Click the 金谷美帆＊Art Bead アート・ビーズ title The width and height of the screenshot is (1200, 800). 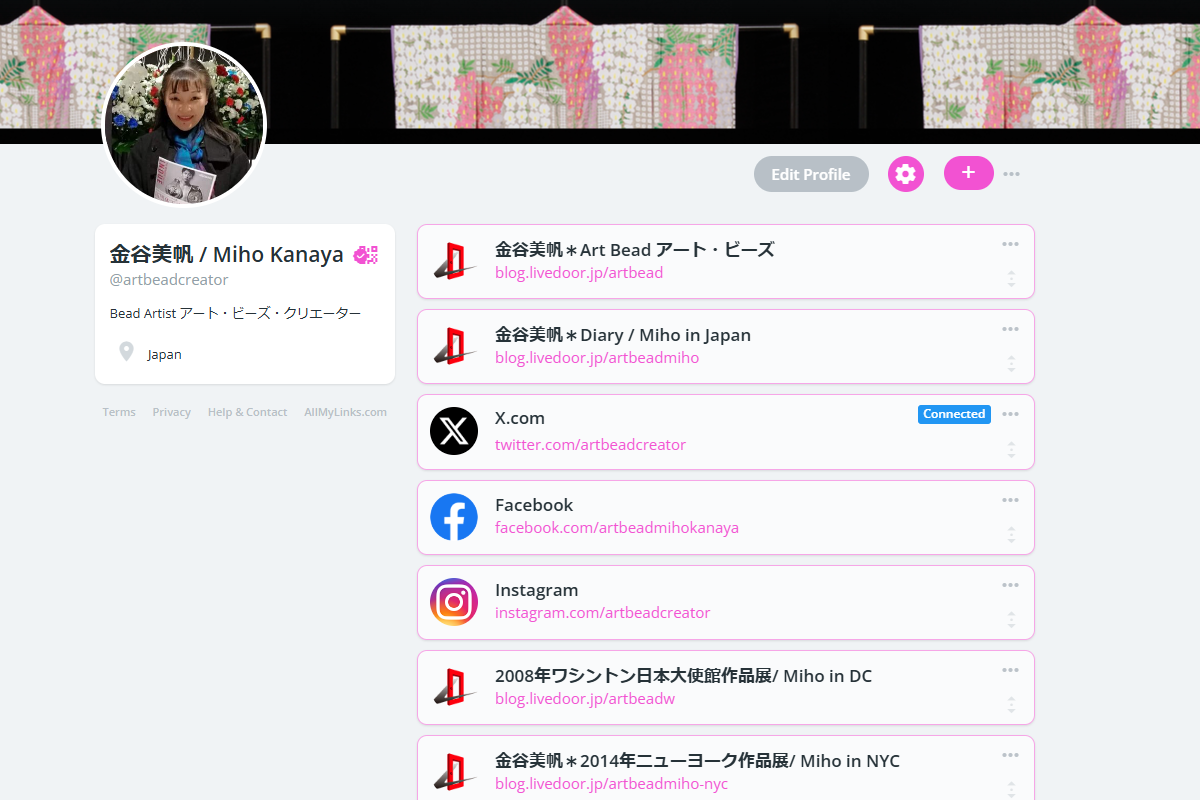point(635,250)
